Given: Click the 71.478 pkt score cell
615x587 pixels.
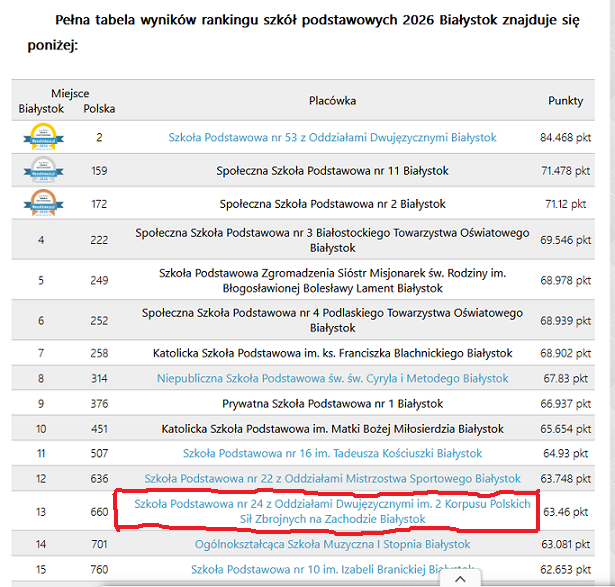Looking at the screenshot, I should pyautogui.click(x=565, y=171).
